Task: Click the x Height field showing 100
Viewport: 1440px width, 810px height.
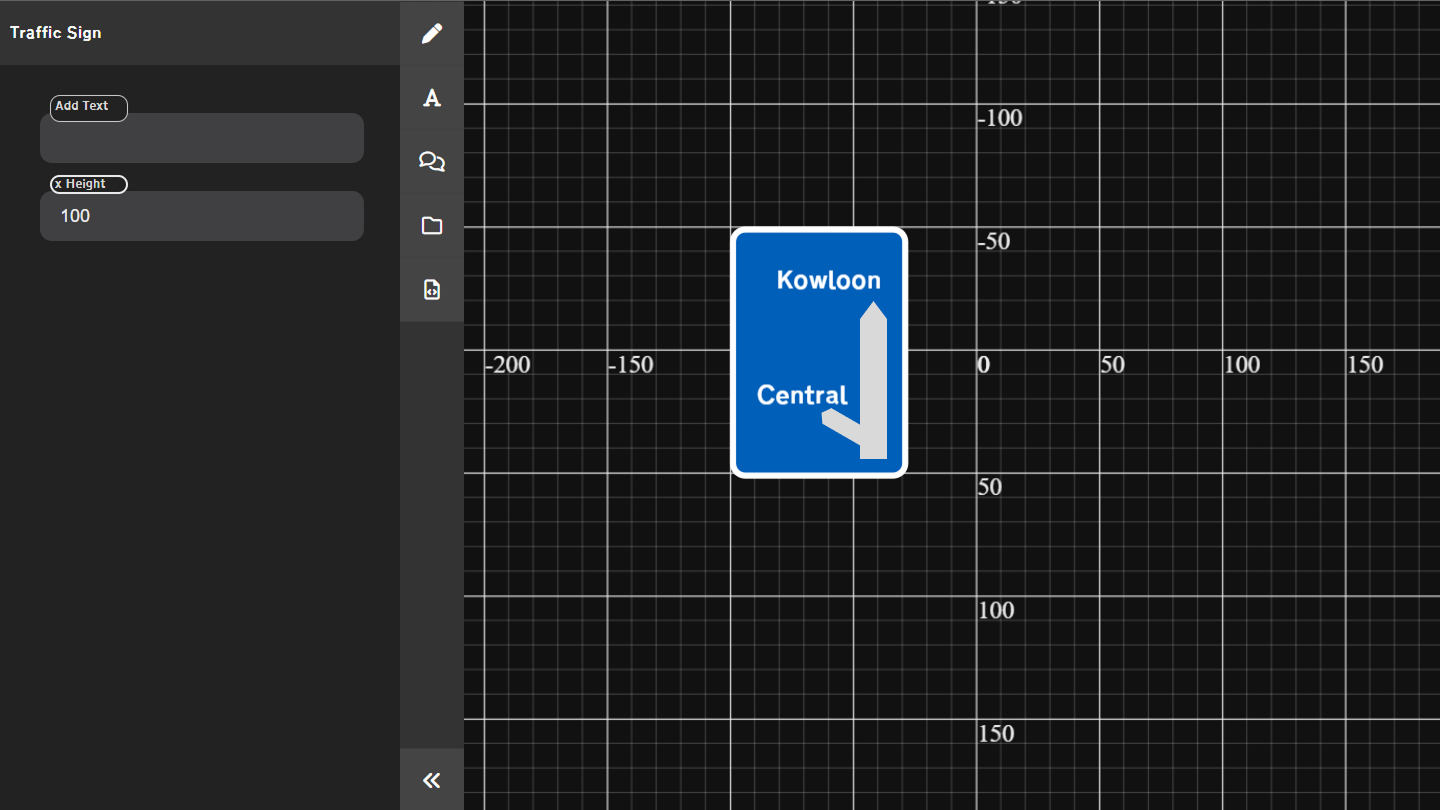Action: [x=202, y=216]
